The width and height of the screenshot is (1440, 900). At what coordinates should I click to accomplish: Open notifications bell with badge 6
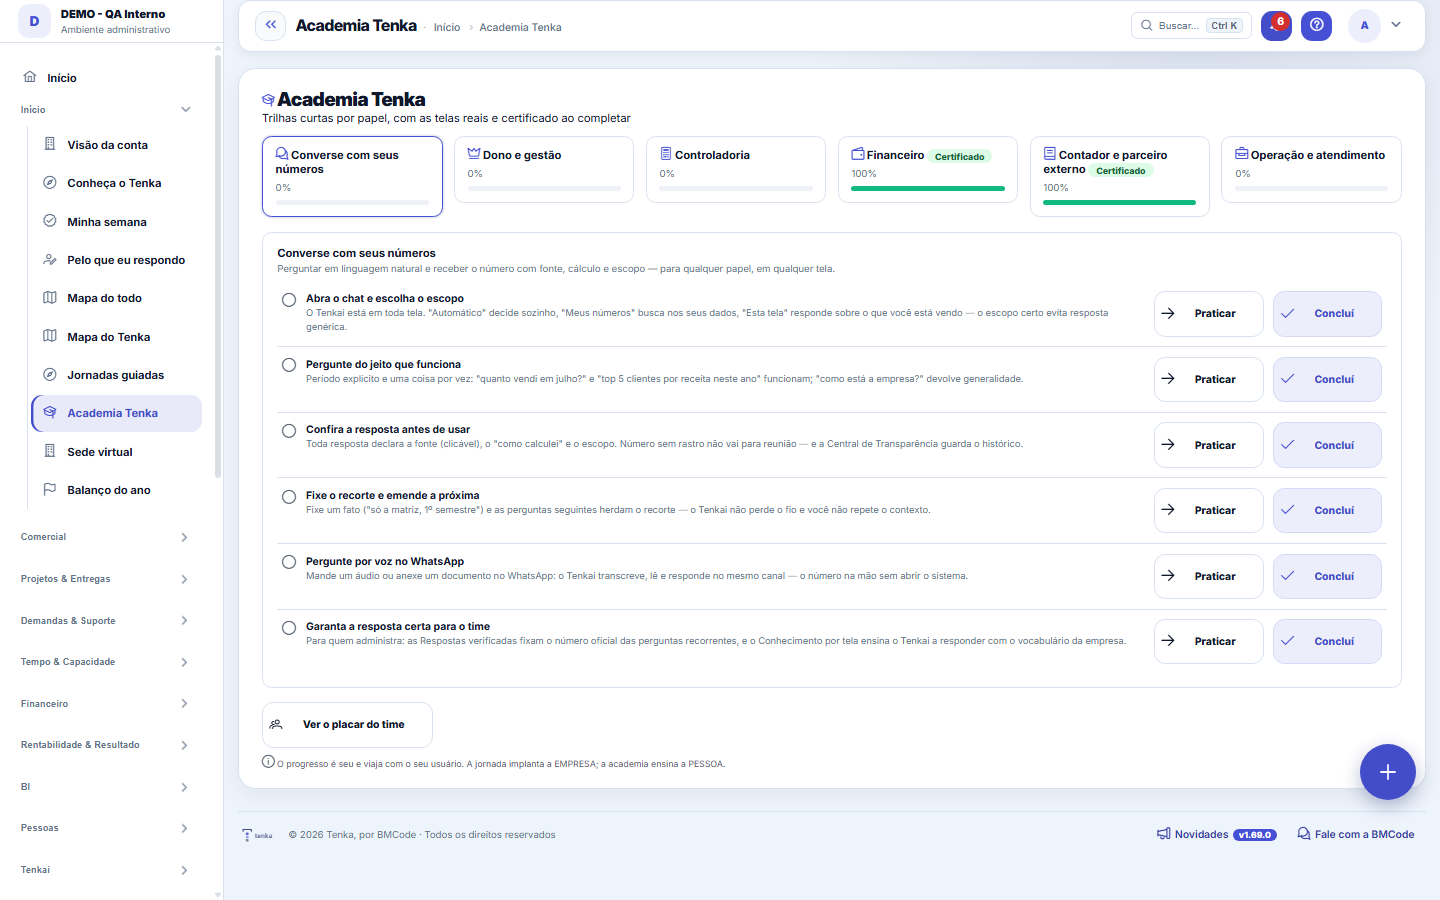point(1276,25)
